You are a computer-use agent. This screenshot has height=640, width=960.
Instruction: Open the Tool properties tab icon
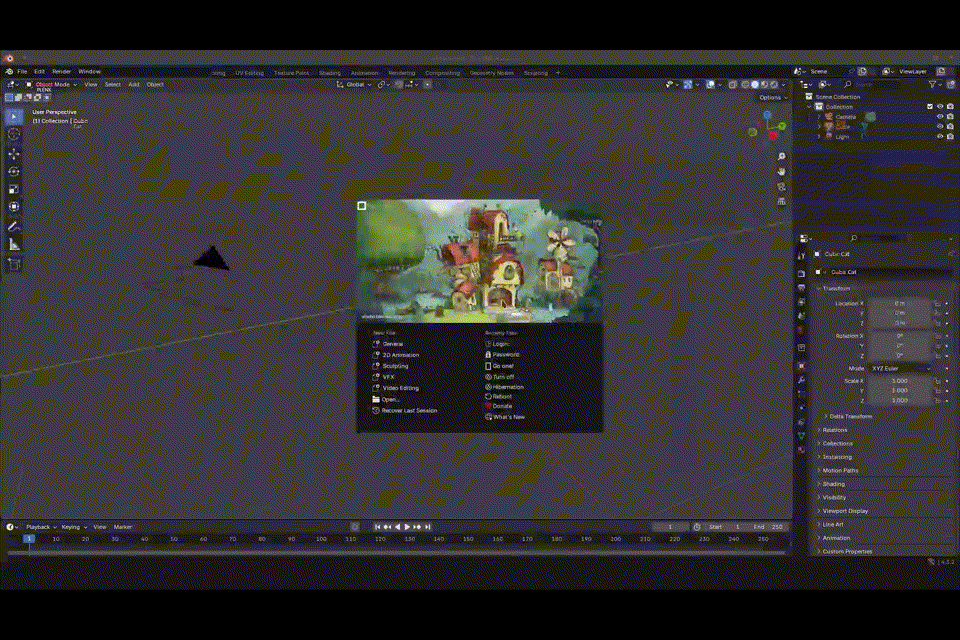801,256
